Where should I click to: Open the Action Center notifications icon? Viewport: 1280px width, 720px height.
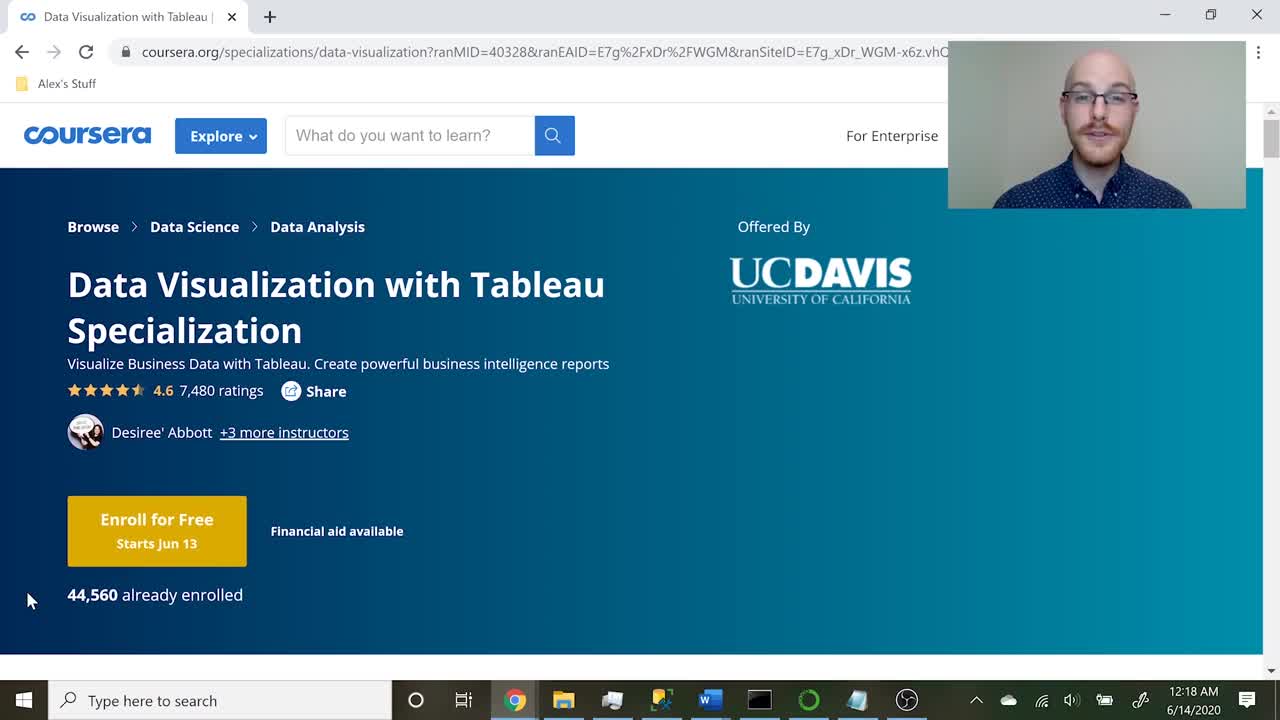click(1247, 700)
